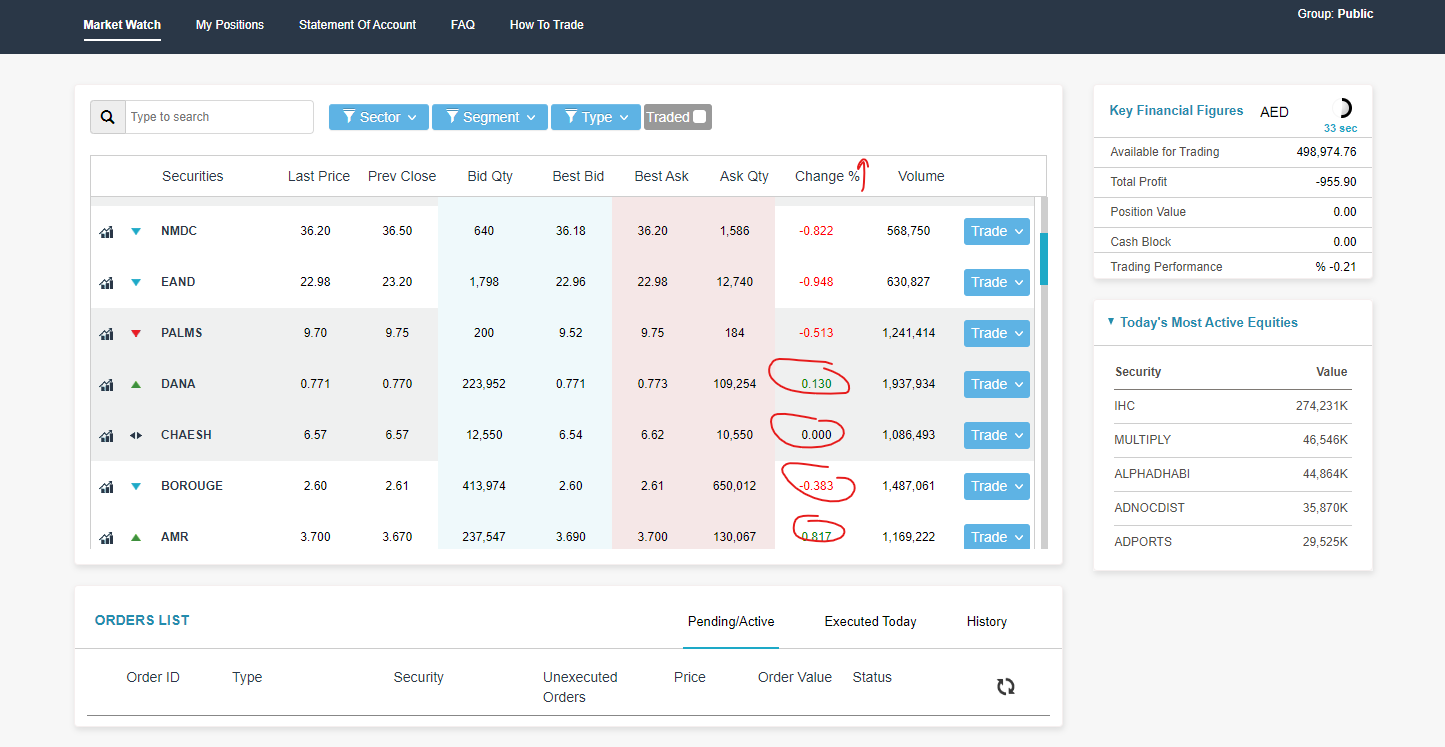1445x747 pixels.
Task: Open the chart icon beside DANA
Action: (106, 384)
